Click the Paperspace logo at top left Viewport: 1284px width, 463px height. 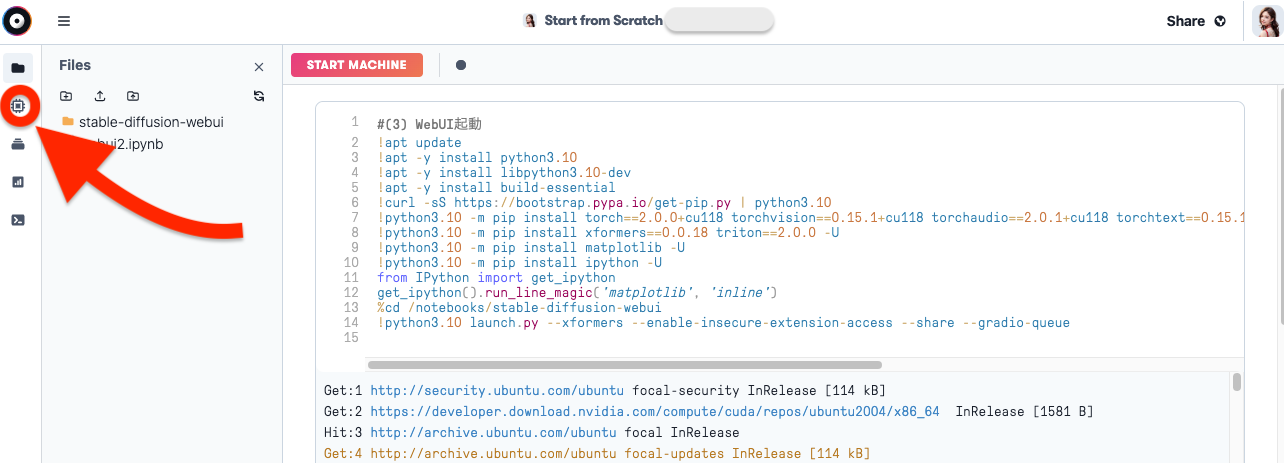tap(18, 21)
